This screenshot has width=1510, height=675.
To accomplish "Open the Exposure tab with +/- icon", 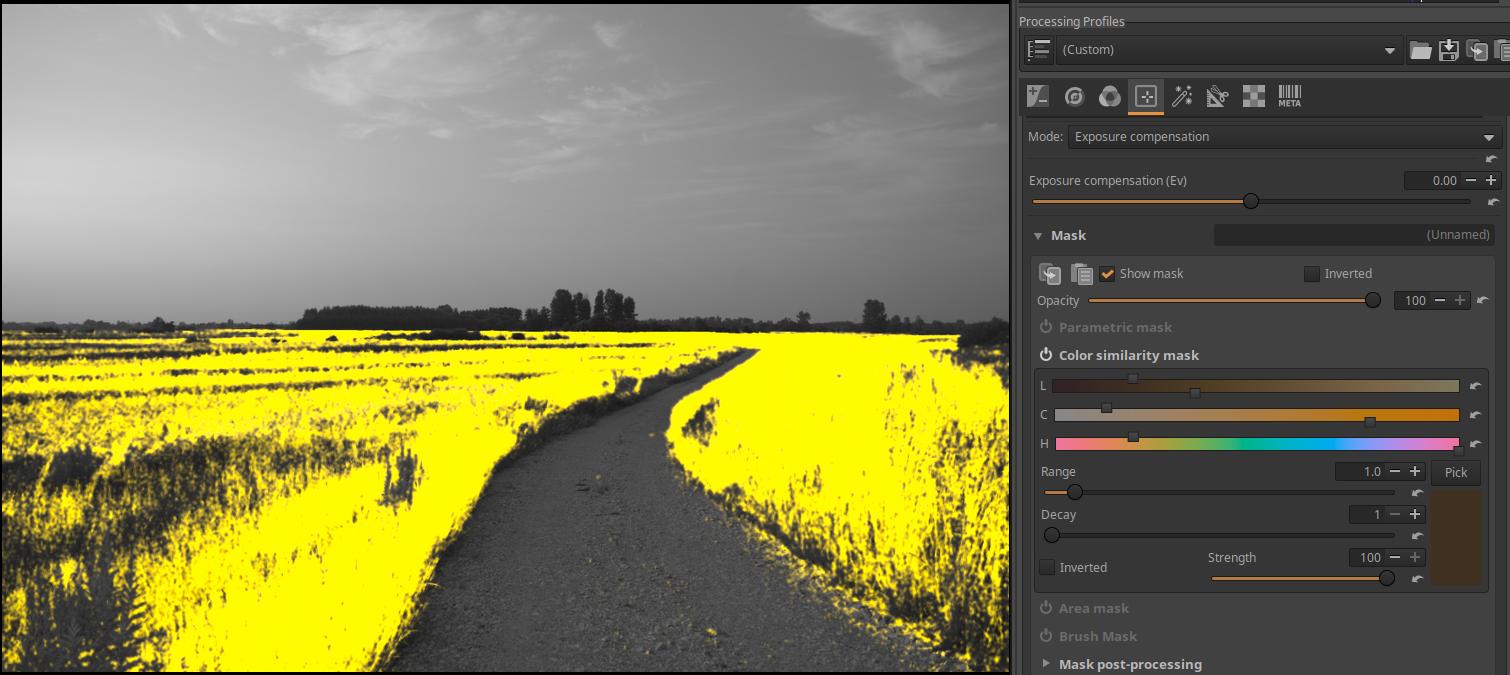I will pos(1038,96).
